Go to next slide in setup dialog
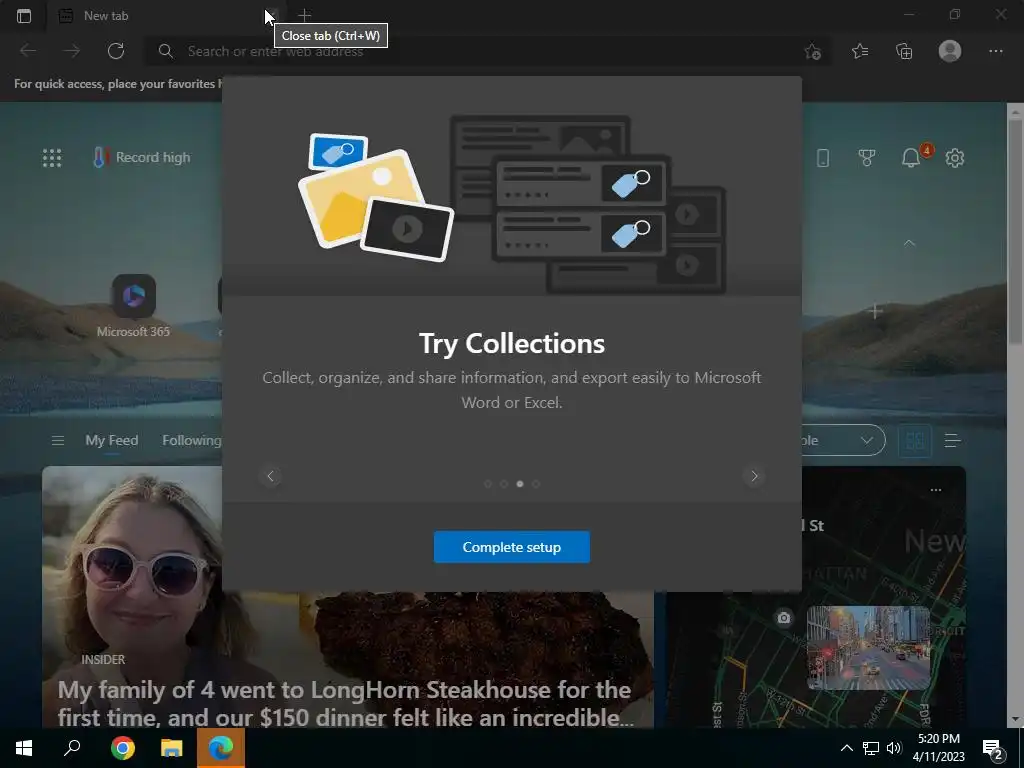Screen dimensions: 1024x768 point(754,476)
